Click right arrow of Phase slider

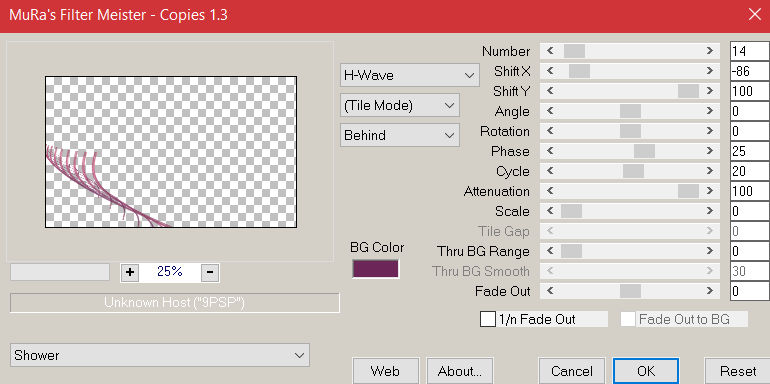(x=710, y=151)
